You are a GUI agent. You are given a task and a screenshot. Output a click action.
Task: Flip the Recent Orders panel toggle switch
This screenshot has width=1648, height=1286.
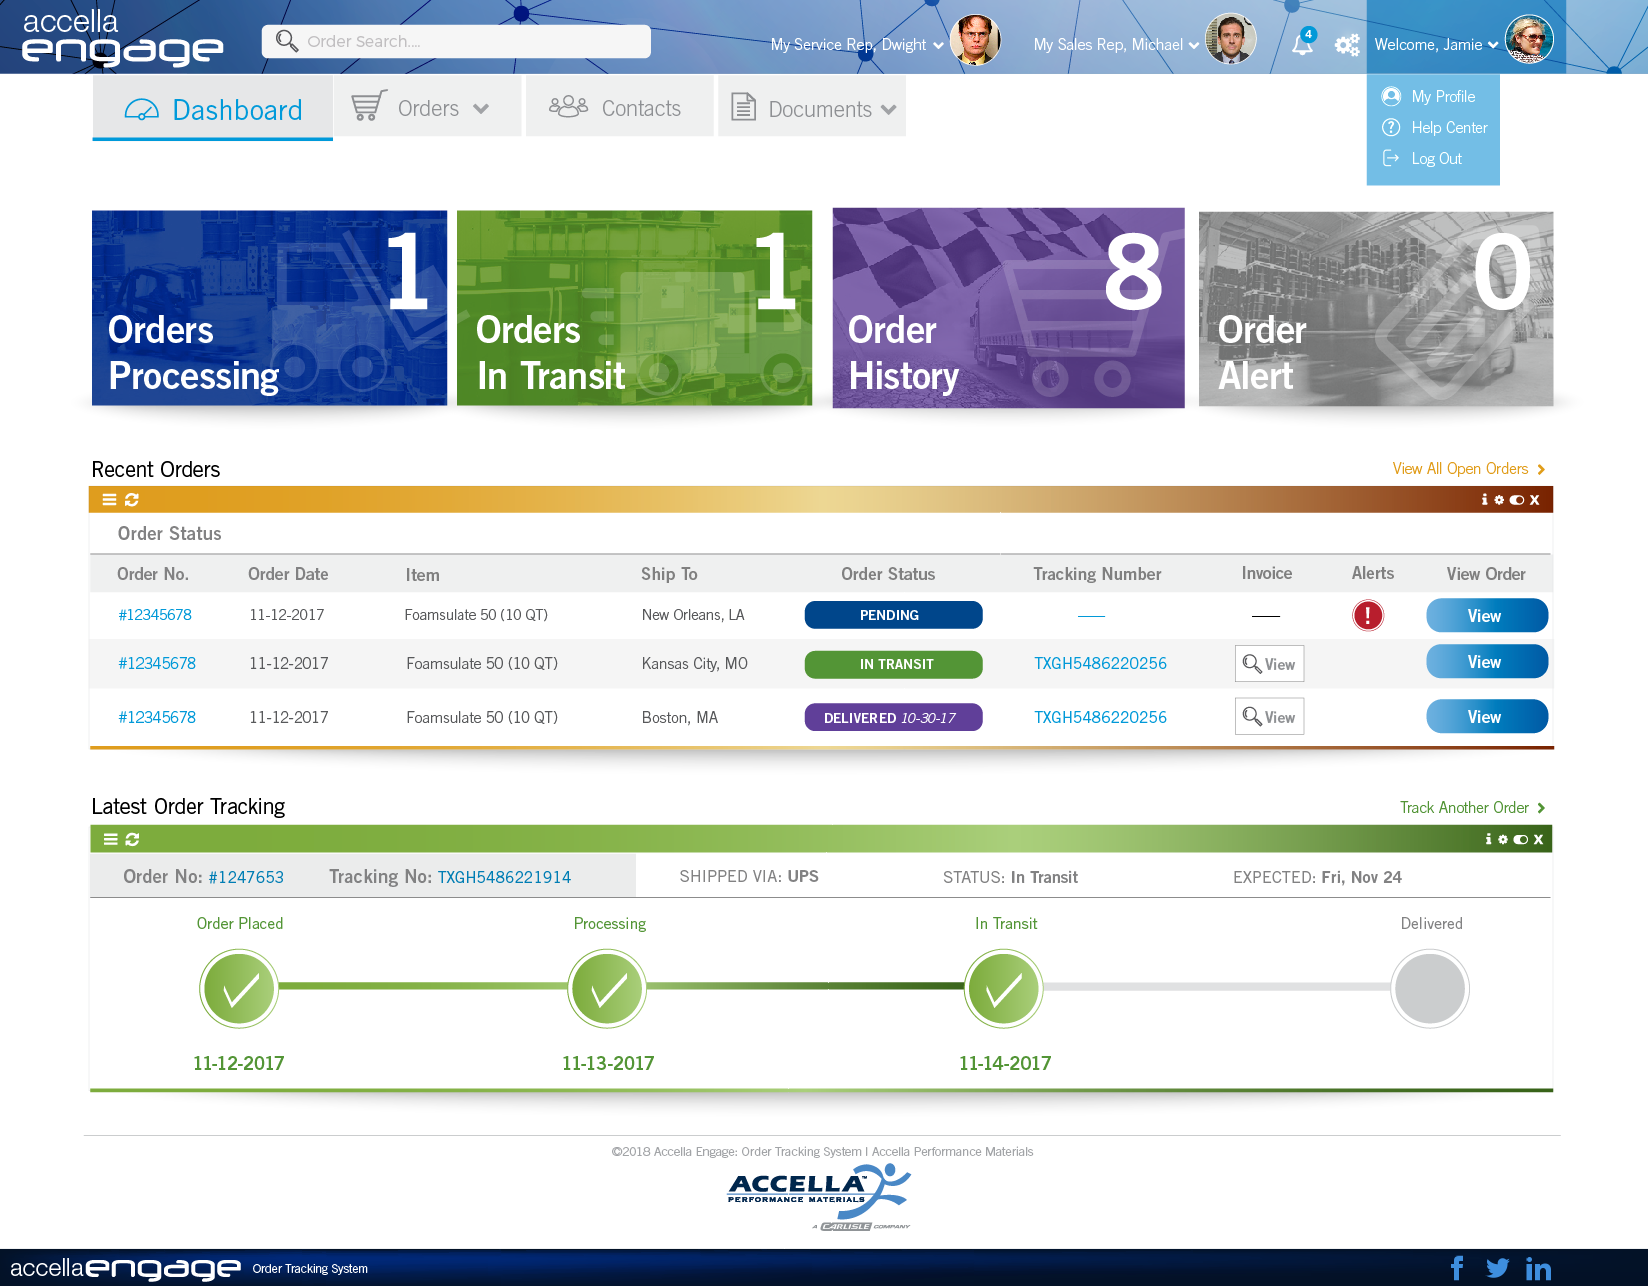1517,500
